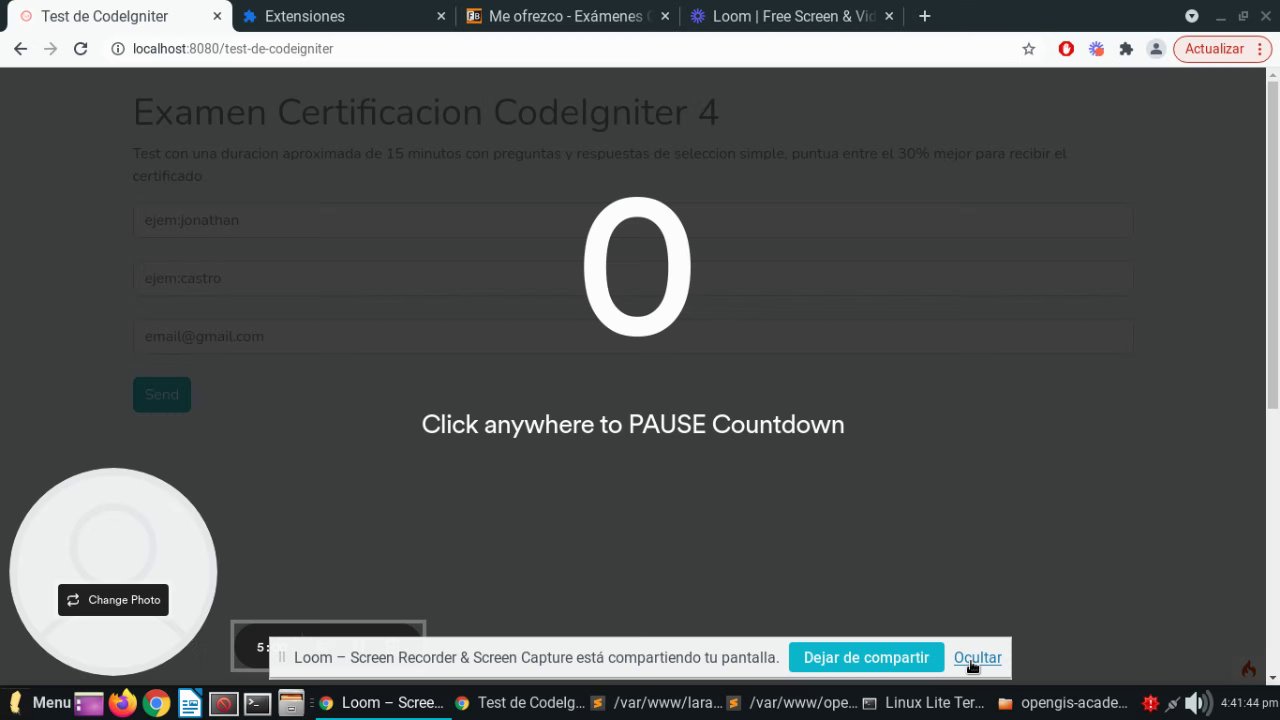Screen dimensions: 1280x720
Task: Switch to /var/www/ope... taskbar window
Action: pos(791,703)
